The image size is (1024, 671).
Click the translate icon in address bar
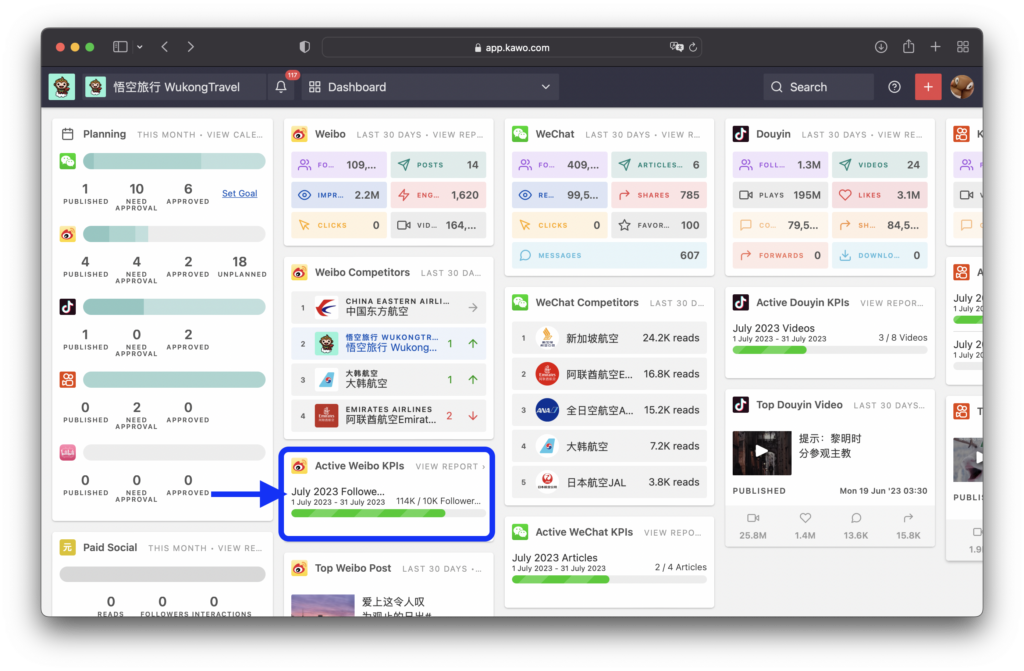(x=676, y=47)
